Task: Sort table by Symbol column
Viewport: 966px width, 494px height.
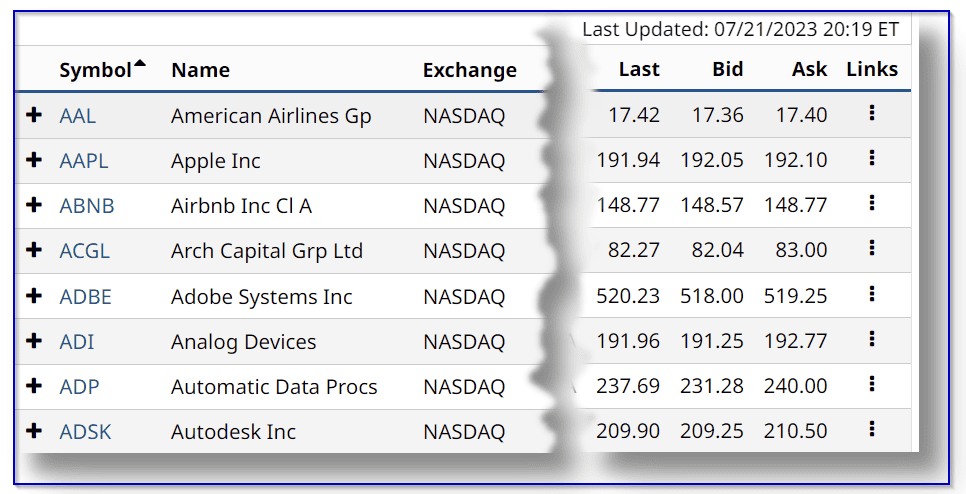Action: tap(96, 70)
